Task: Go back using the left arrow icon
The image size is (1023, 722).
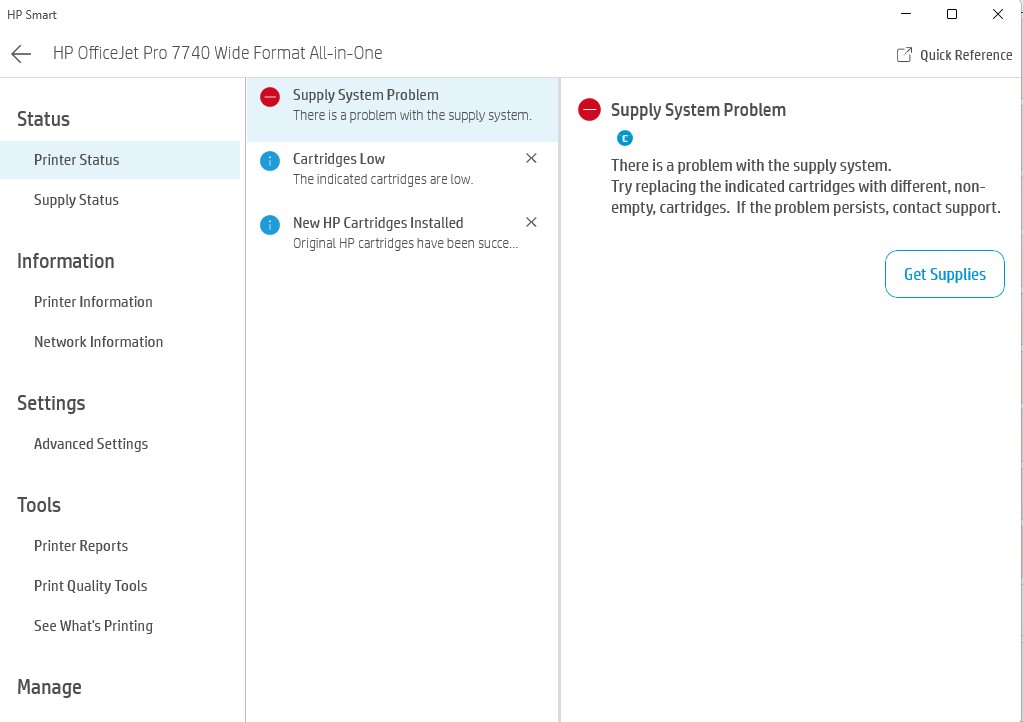Action: (x=21, y=53)
